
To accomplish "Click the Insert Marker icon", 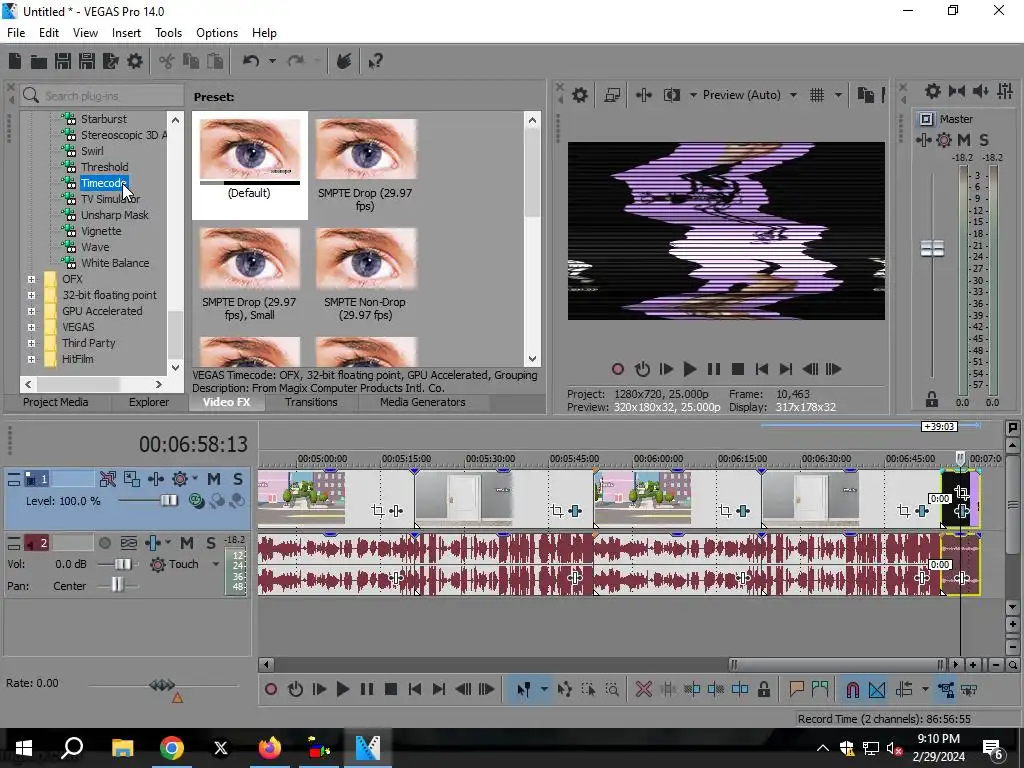I will 796,689.
